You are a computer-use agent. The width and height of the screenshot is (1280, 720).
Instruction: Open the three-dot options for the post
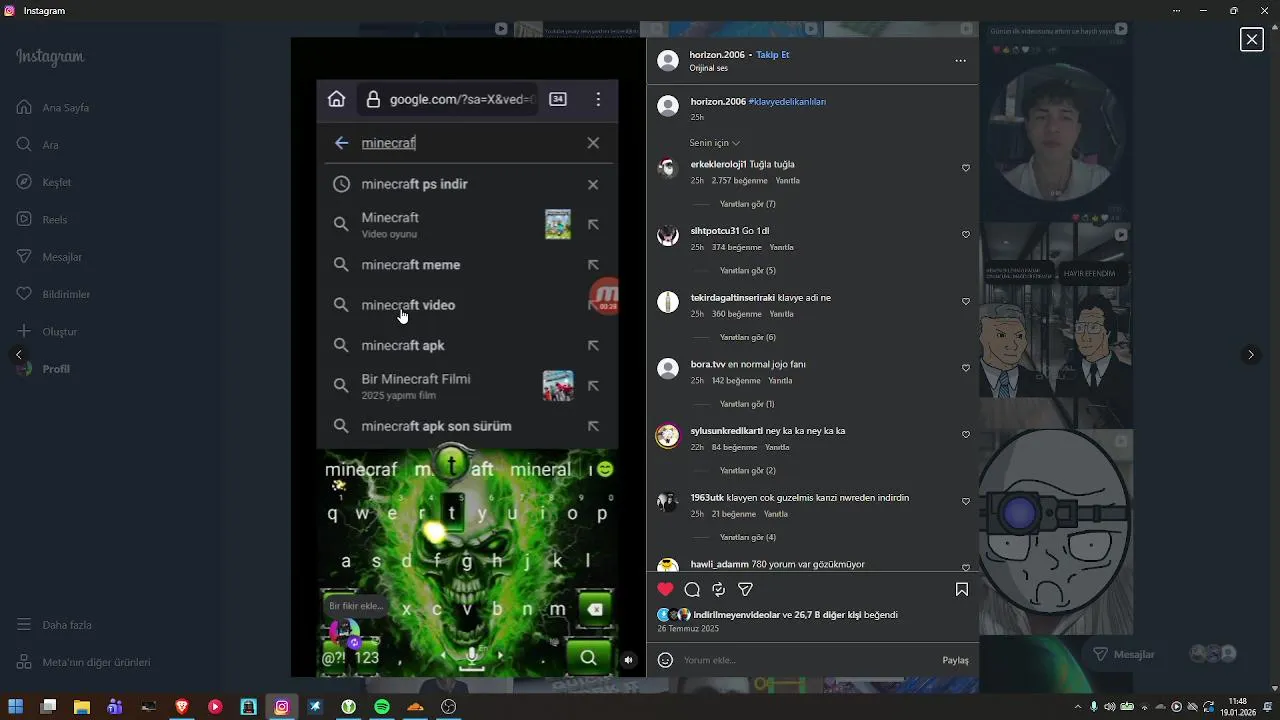[x=960, y=61]
